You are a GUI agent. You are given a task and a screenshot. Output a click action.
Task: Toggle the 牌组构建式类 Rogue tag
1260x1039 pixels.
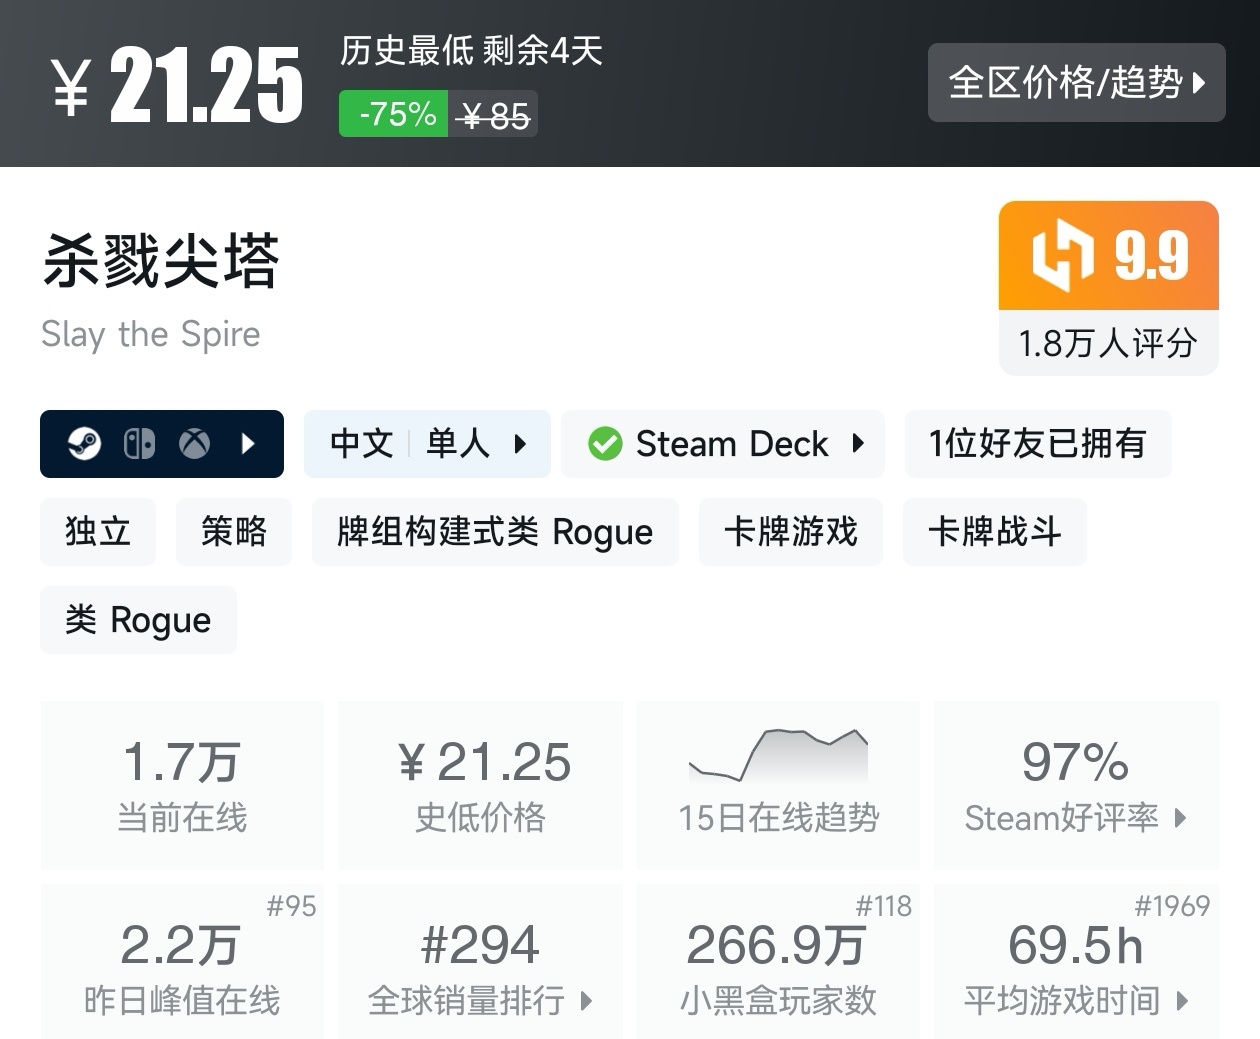click(494, 532)
